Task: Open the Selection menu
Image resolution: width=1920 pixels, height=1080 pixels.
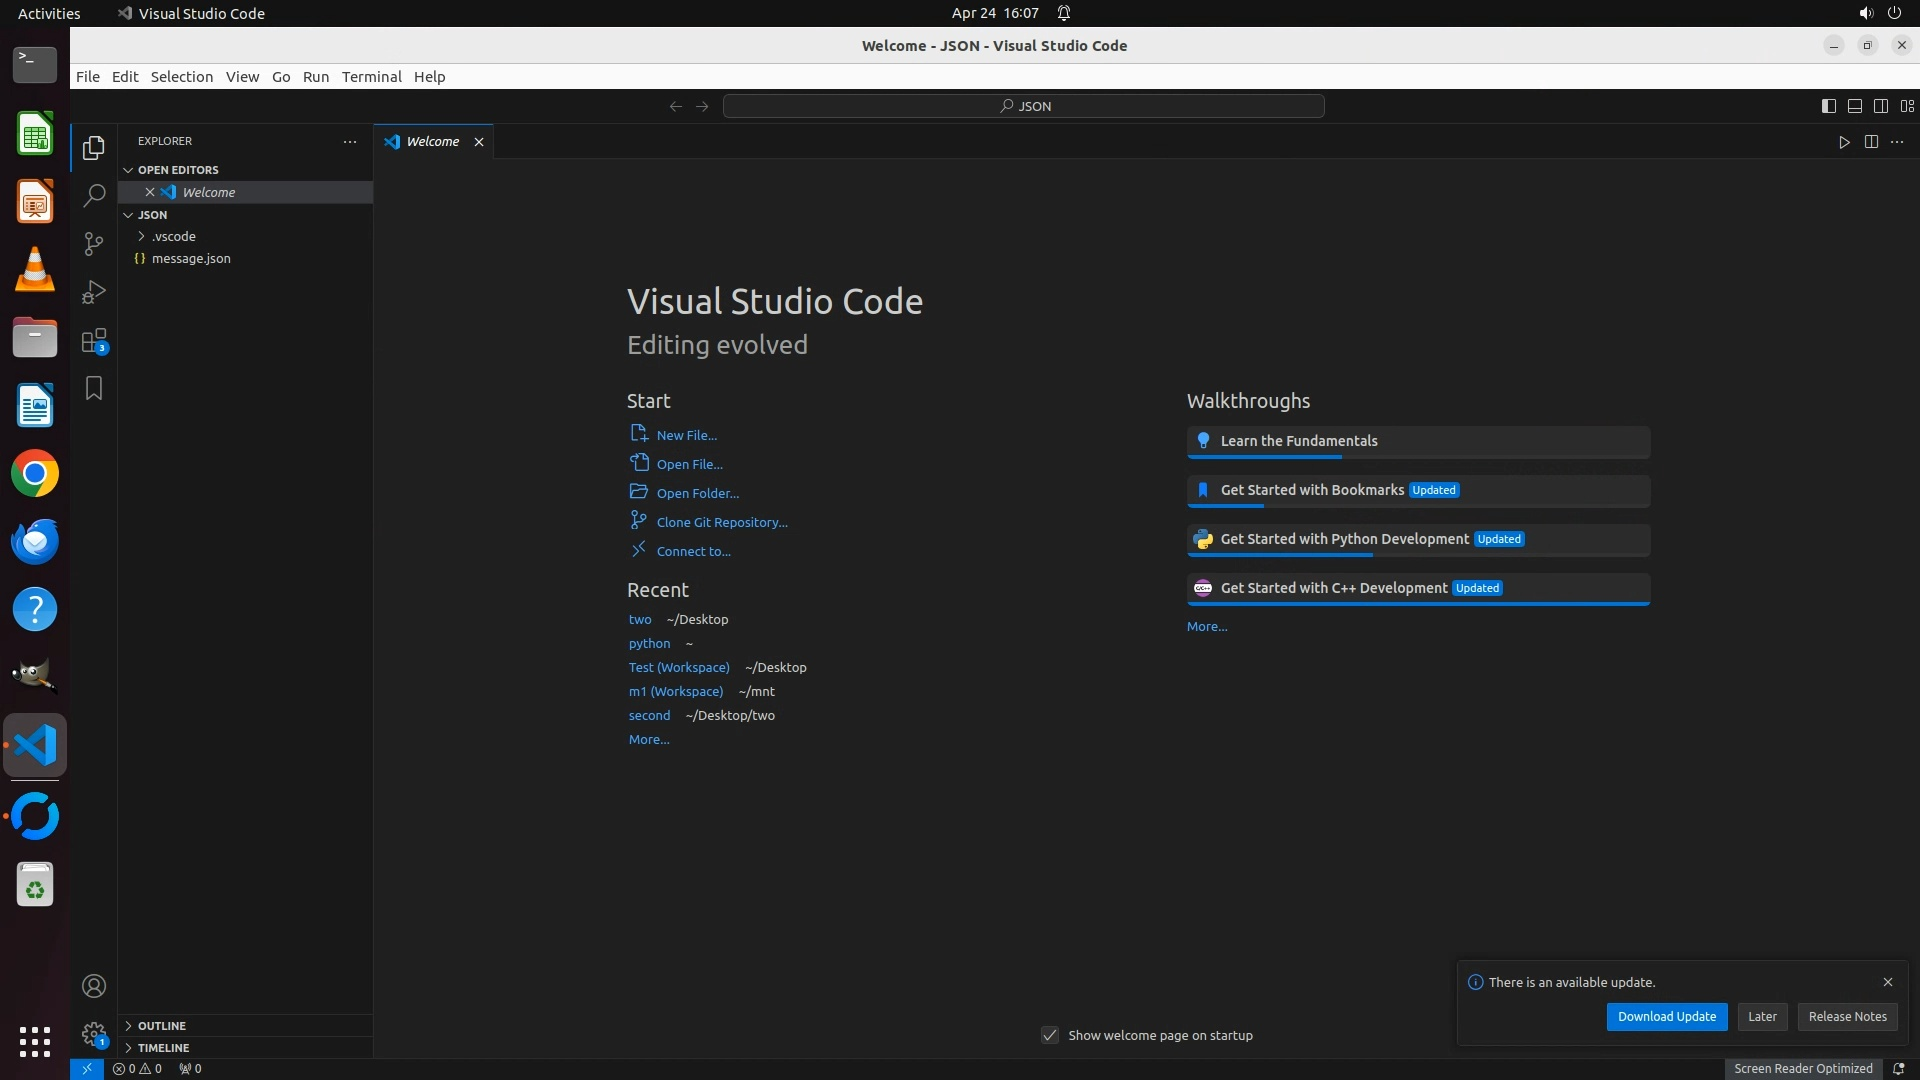Action: (181, 77)
